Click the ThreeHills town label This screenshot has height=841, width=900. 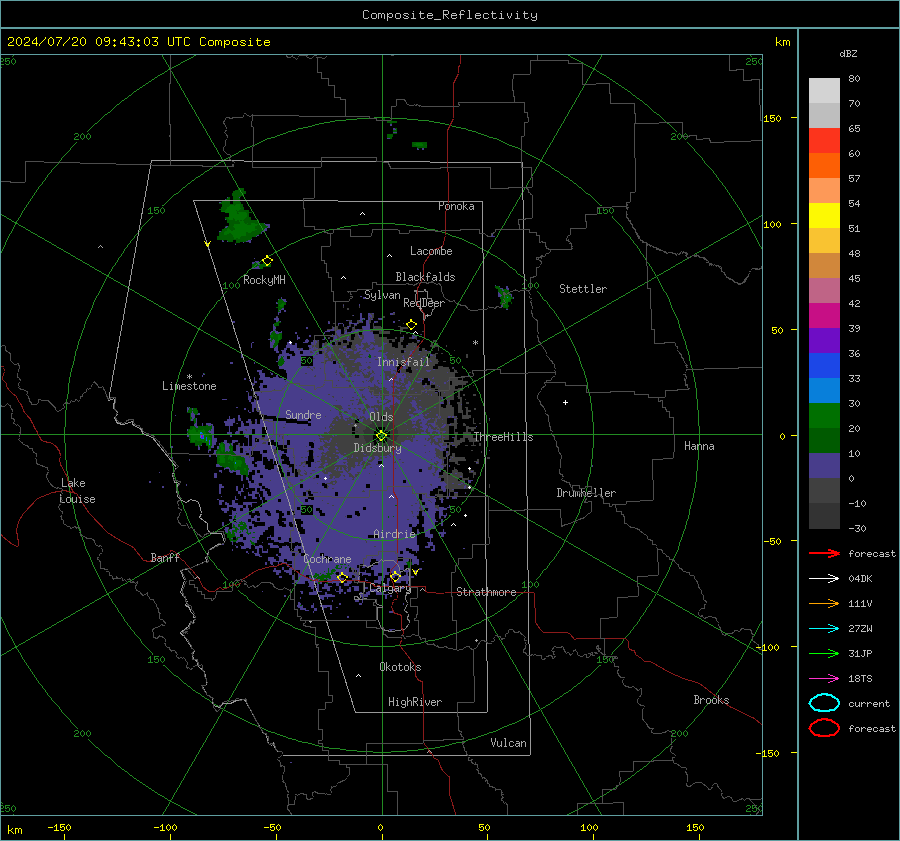(x=503, y=437)
